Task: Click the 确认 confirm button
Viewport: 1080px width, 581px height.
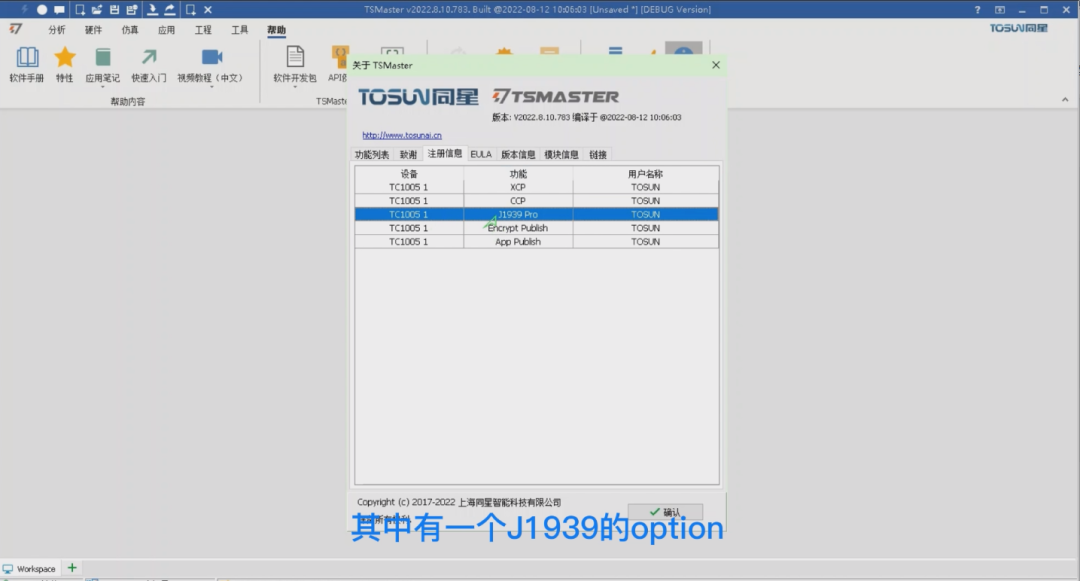Action: tap(665, 511)
